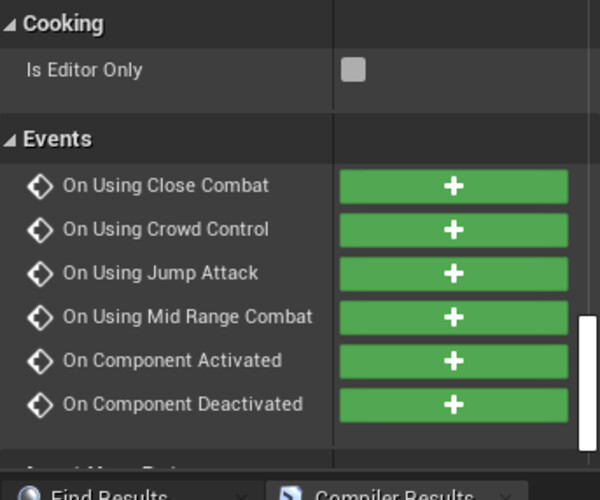600x500 pixels.
Task: Add On Component Activated event
Action: tap(453, 361)
